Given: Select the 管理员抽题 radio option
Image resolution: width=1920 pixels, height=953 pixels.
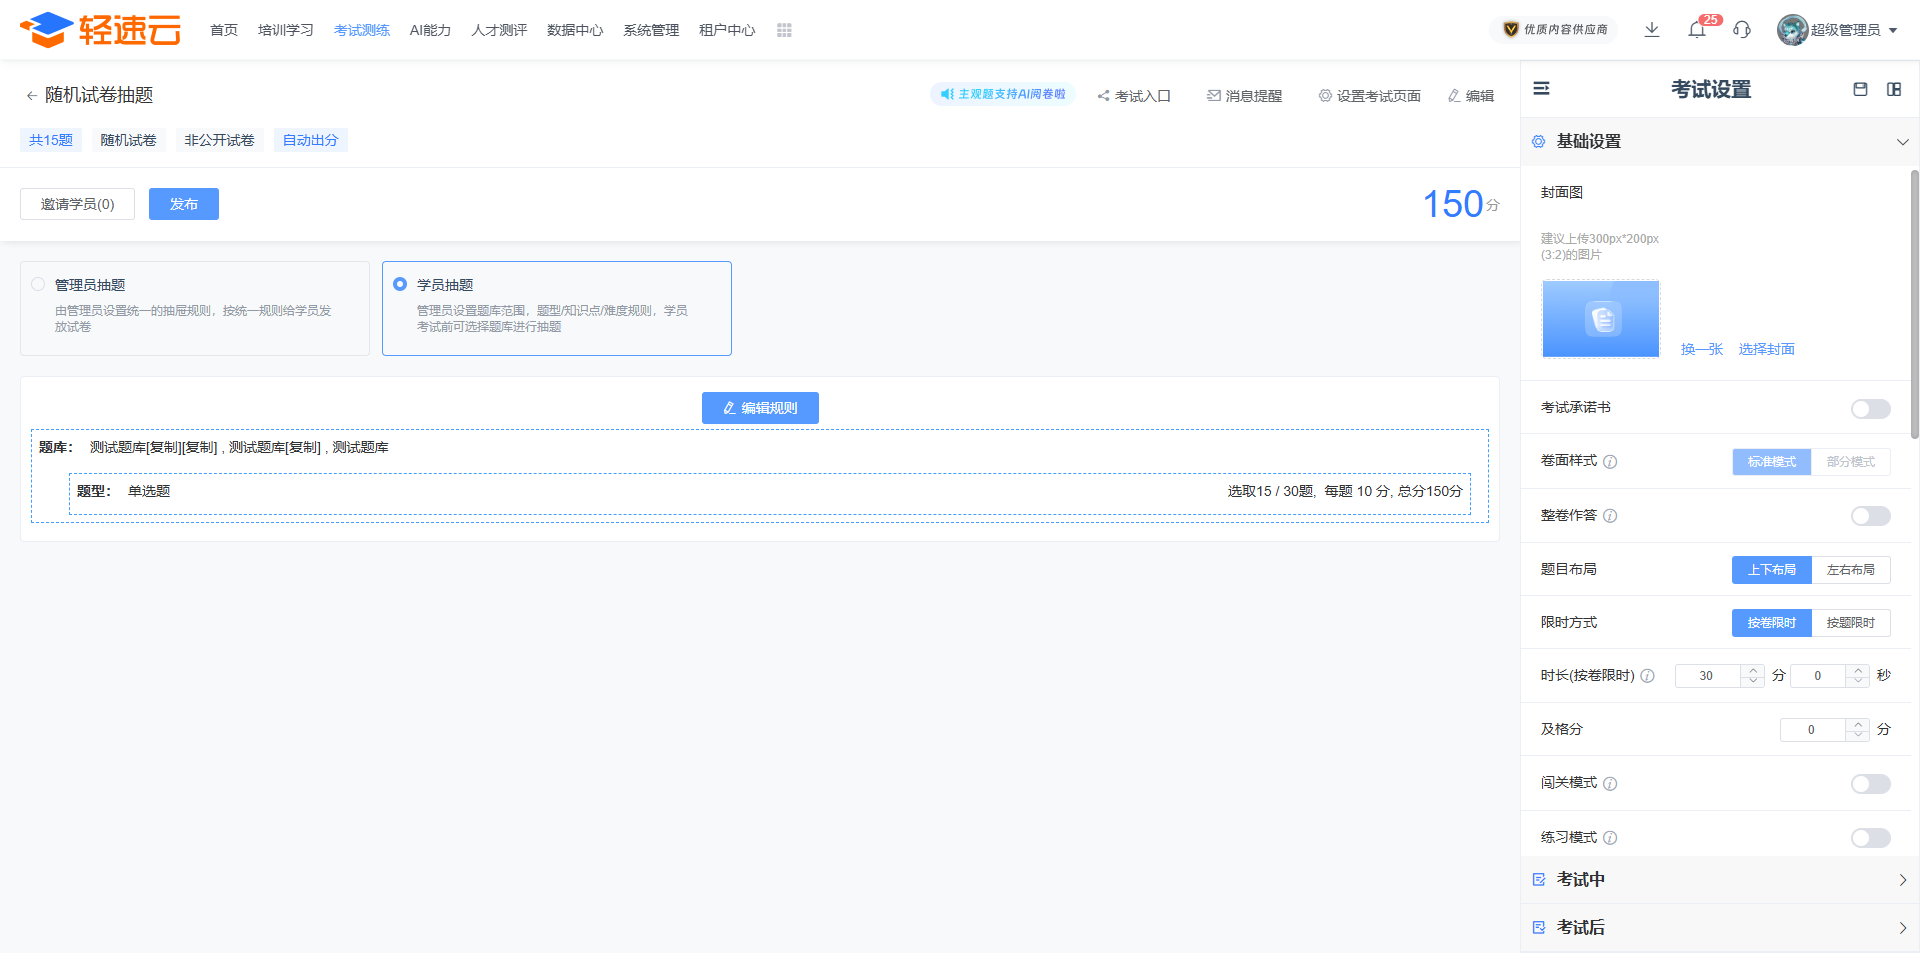Looking at the screenshot, I should (39, 285).
